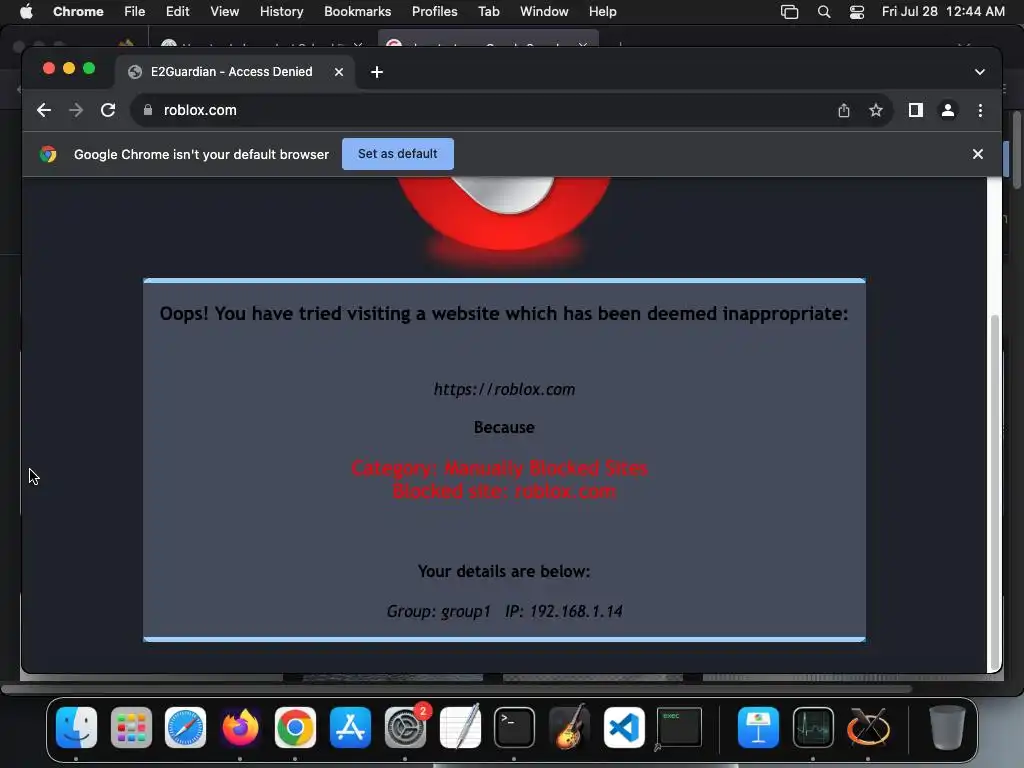Click the date and time clock
The height and width of the screenshot is (768, 1024).
coord(943,12)
